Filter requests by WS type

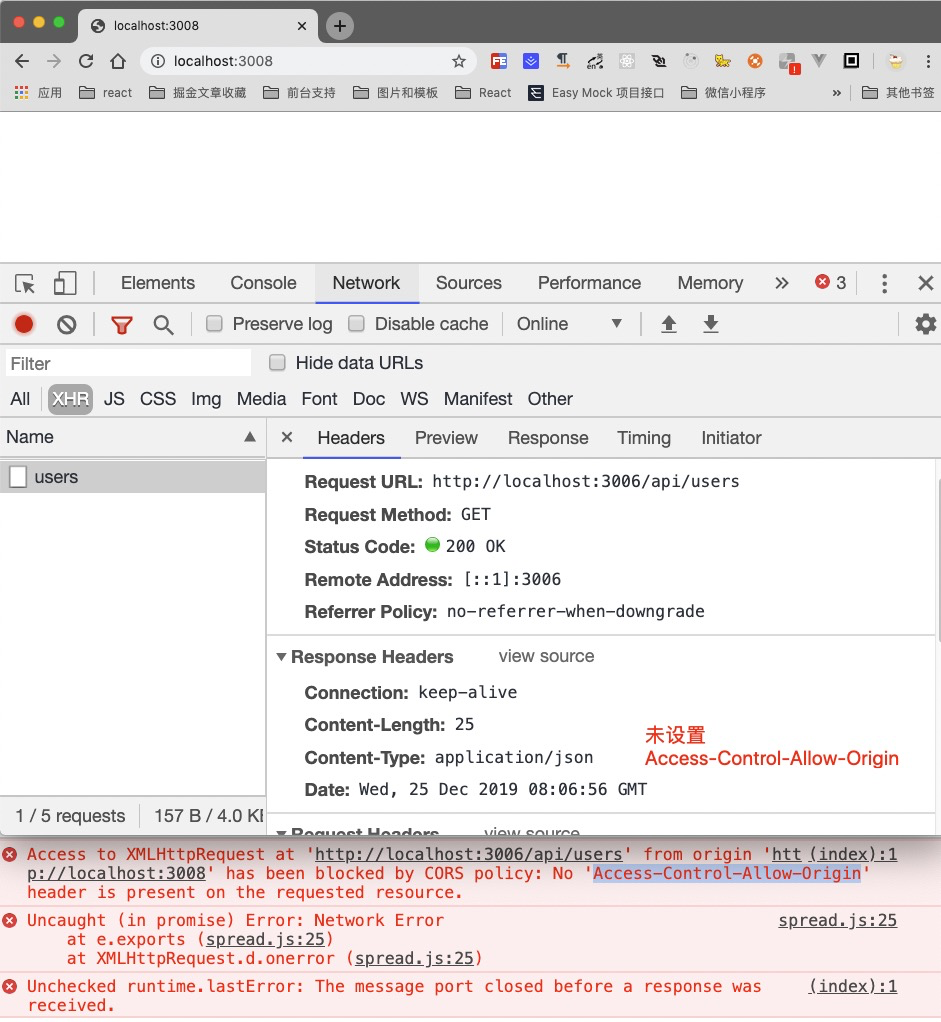coord(414,399)
